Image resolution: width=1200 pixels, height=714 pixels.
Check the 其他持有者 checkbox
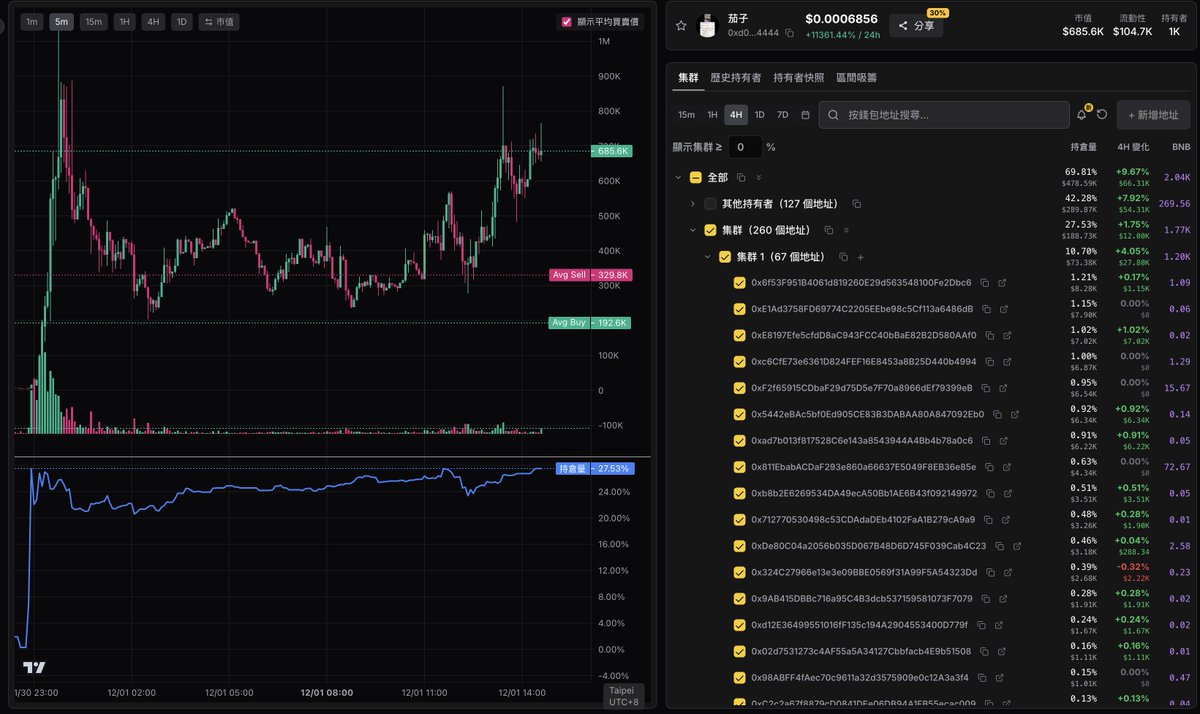tap(710, 204)
